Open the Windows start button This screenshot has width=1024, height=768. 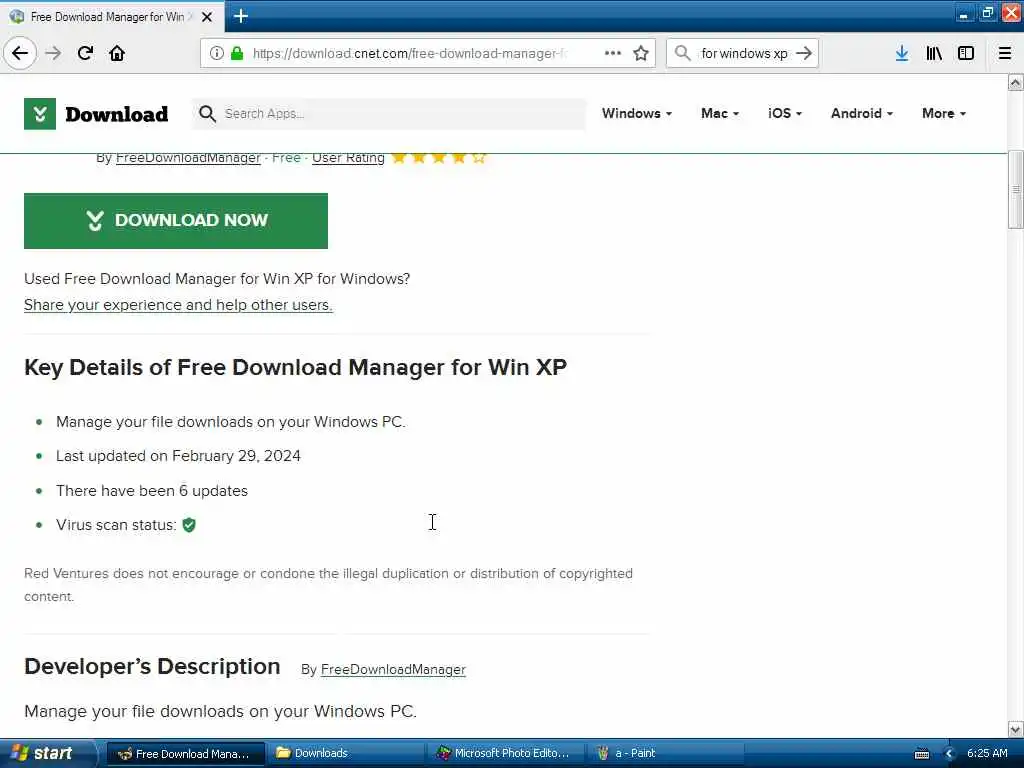pyautogui.click(x=47, y=754)
